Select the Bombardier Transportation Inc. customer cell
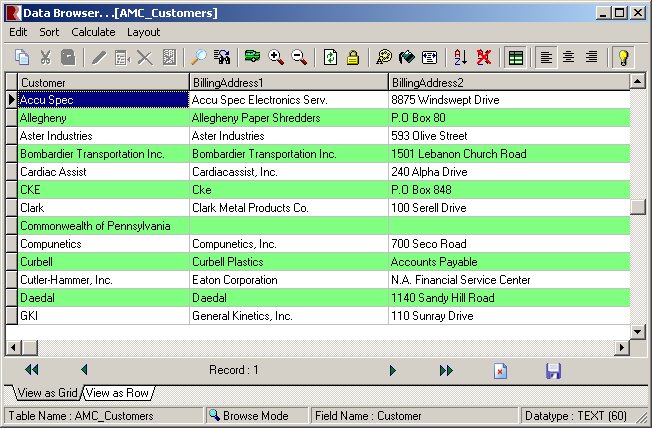Image resolution: width=652 pixels, height=428 pixels. (103, 154)
